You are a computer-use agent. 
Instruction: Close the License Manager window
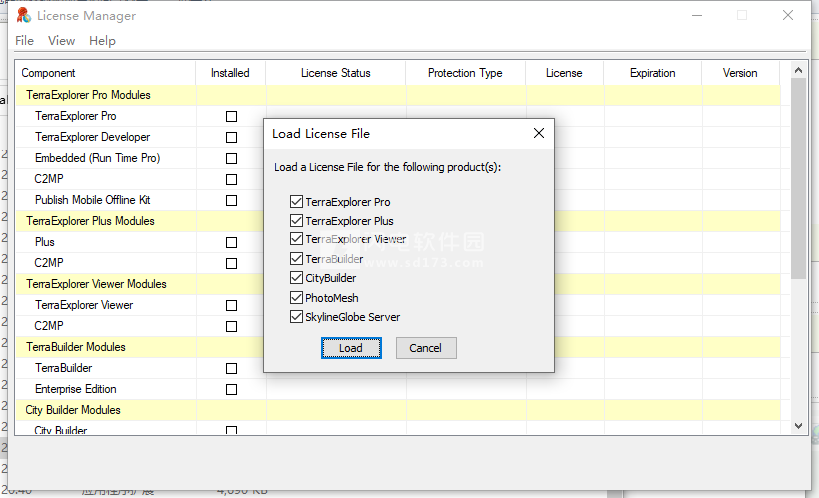click(x=788, y=16)
